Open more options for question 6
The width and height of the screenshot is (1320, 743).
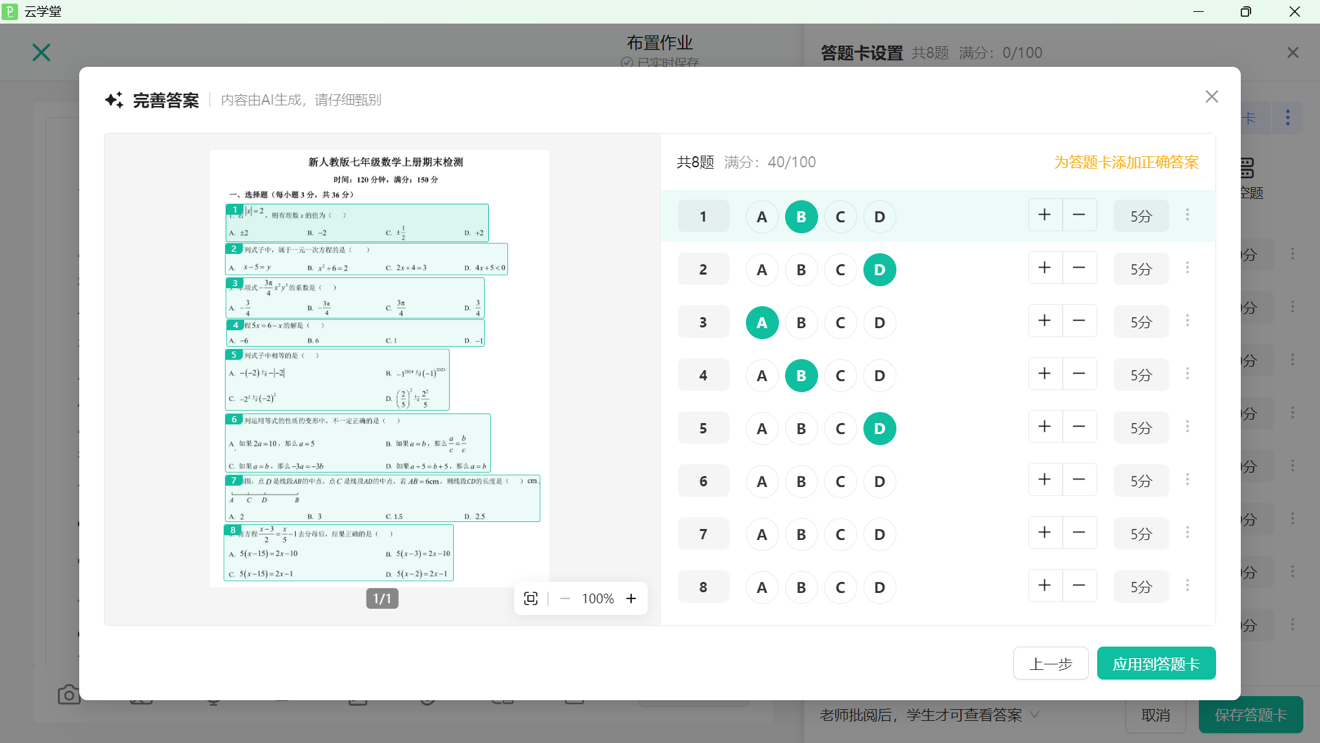(1188, 480)
